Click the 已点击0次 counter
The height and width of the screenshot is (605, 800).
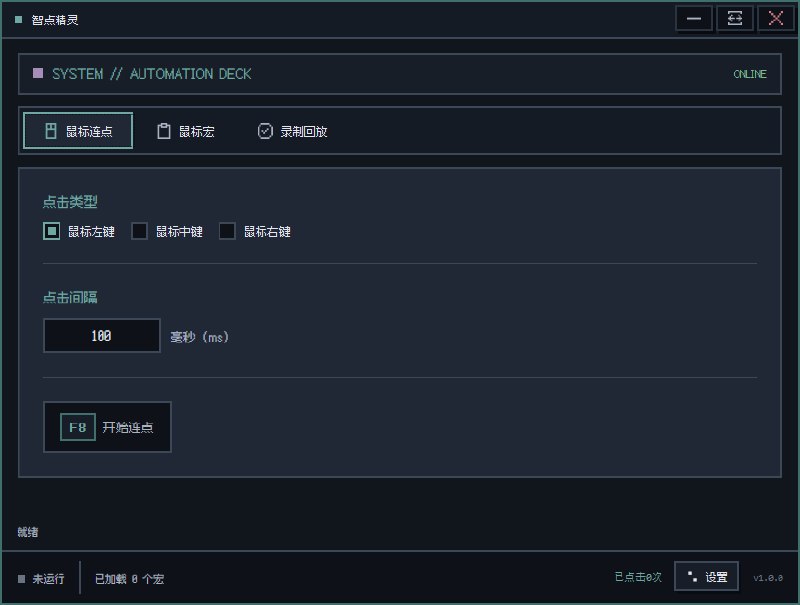tap(638, 577)
